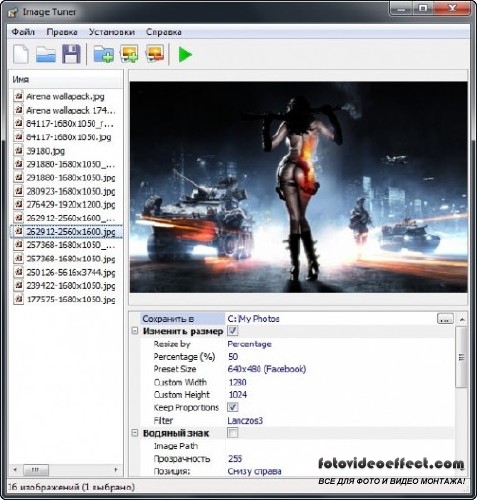Minimize the Image Tuner window

401,9
